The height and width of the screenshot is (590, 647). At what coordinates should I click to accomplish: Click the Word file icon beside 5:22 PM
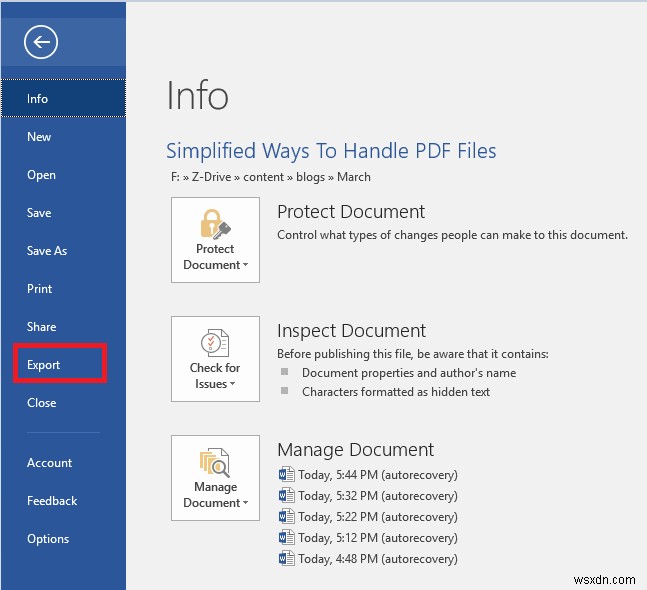(286, 516)
